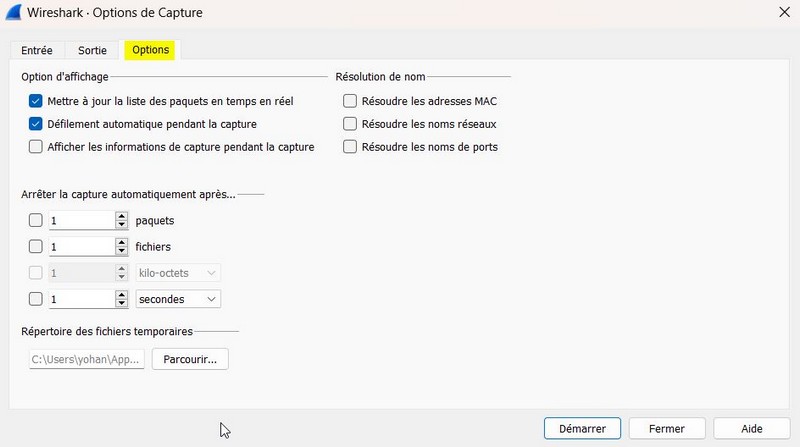Click the temporary files directory path field
Screen dimensions: 800x447
click(x=87, y=359)
